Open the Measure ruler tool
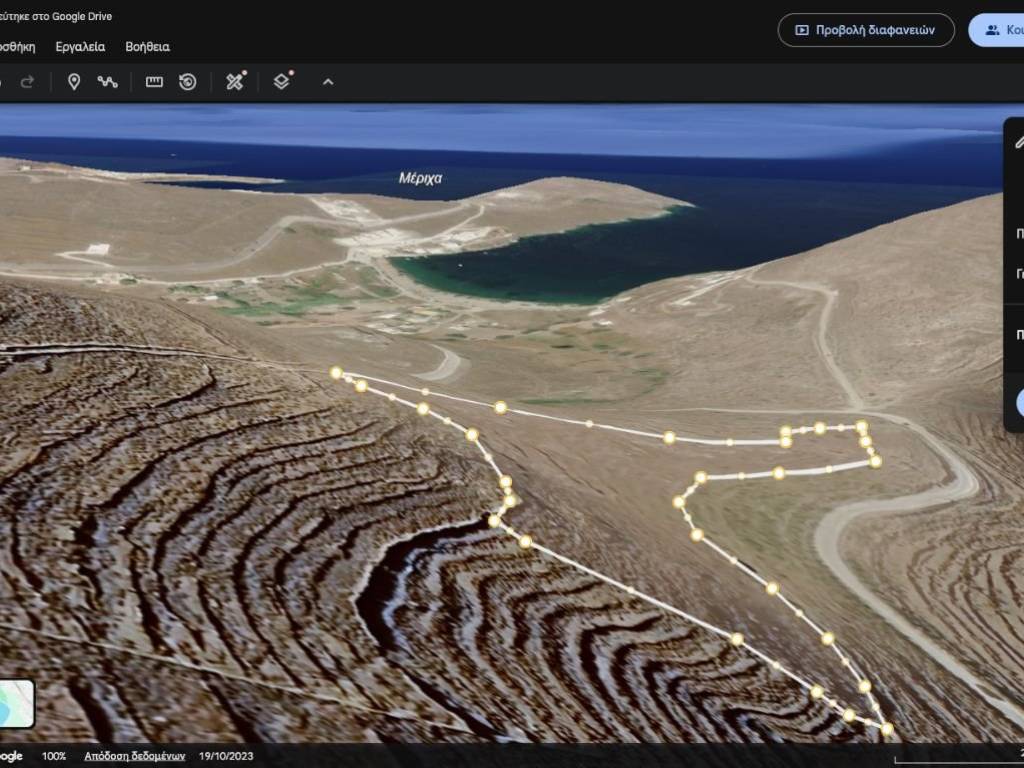This screenshot has height=768, width=1024. (154, 82)
